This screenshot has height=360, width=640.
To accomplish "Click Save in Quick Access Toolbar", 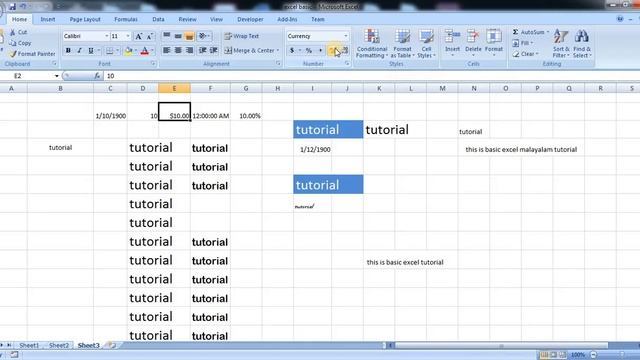I will click(x=12, y=7).
